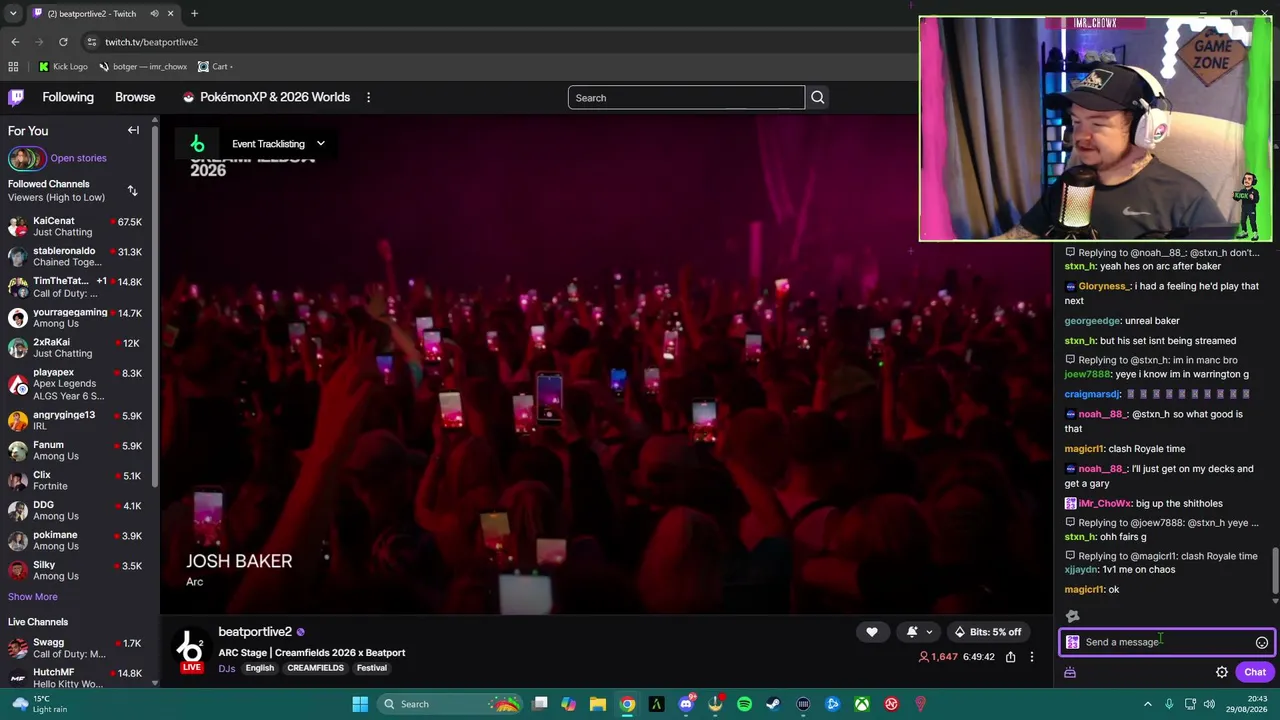Show hidden system tray icons
This screenshot has height=720, width=1280.
point(1147,704)
